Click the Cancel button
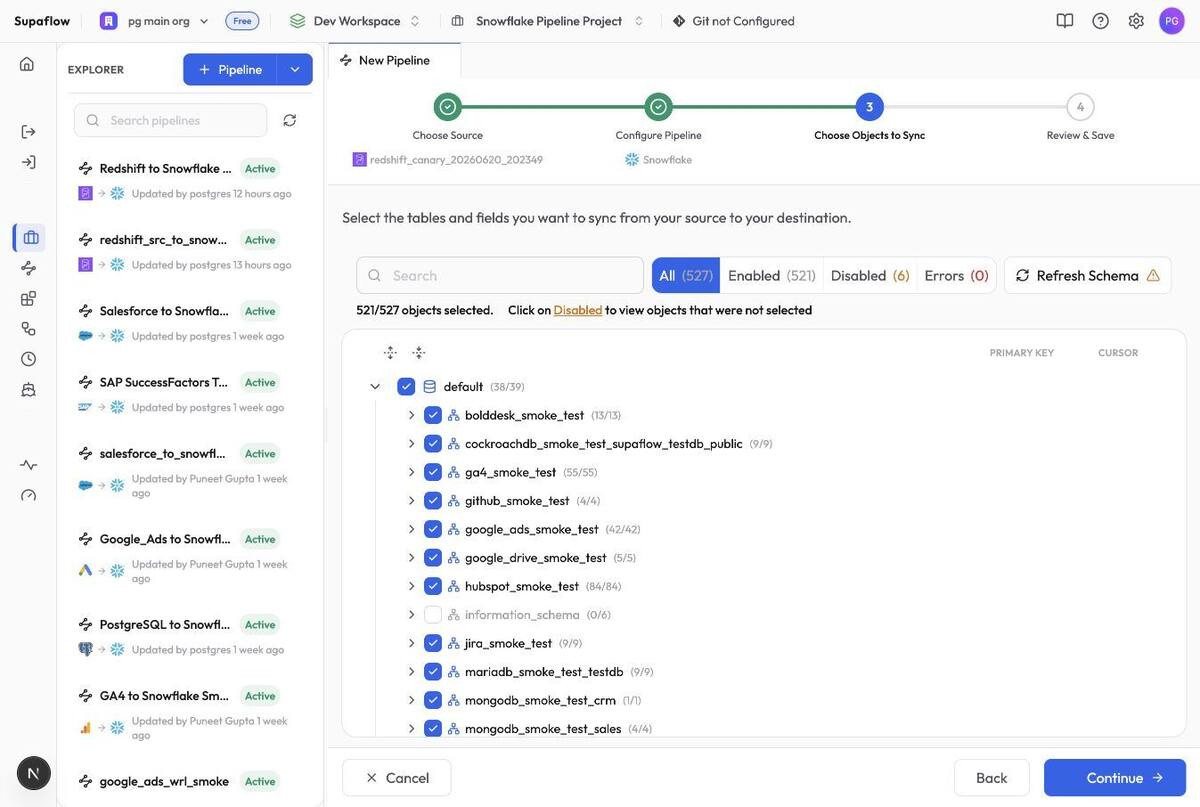Image resolution: width=1200 pixels, height=807 pixels. pos(397,778)
